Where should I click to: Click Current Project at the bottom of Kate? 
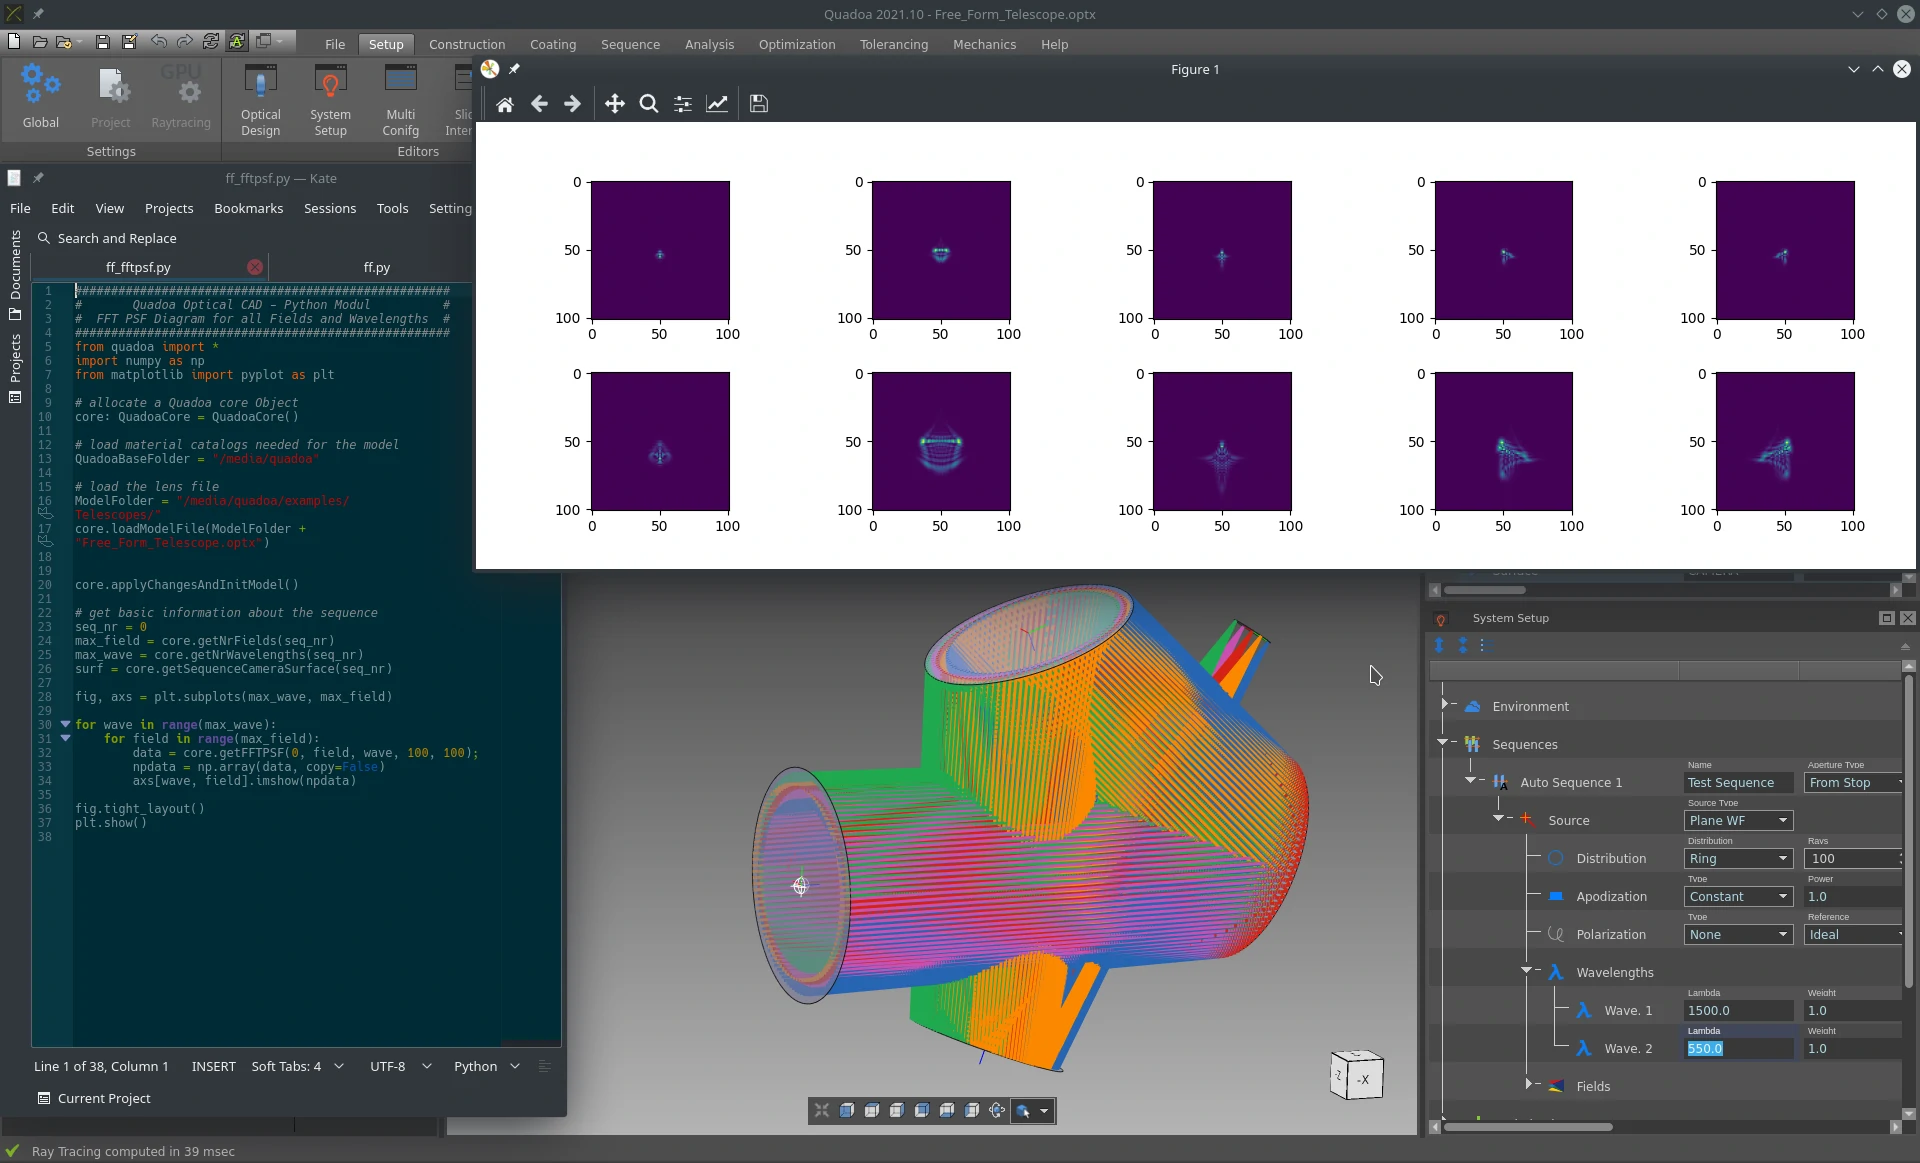tap(104, 1098)
